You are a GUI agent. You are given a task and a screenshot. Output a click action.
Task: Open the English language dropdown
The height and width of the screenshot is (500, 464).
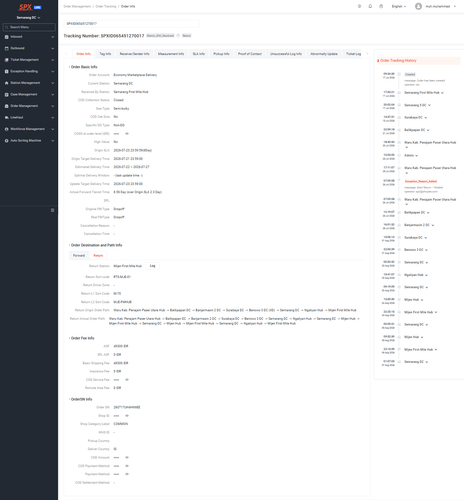[399, 6]
